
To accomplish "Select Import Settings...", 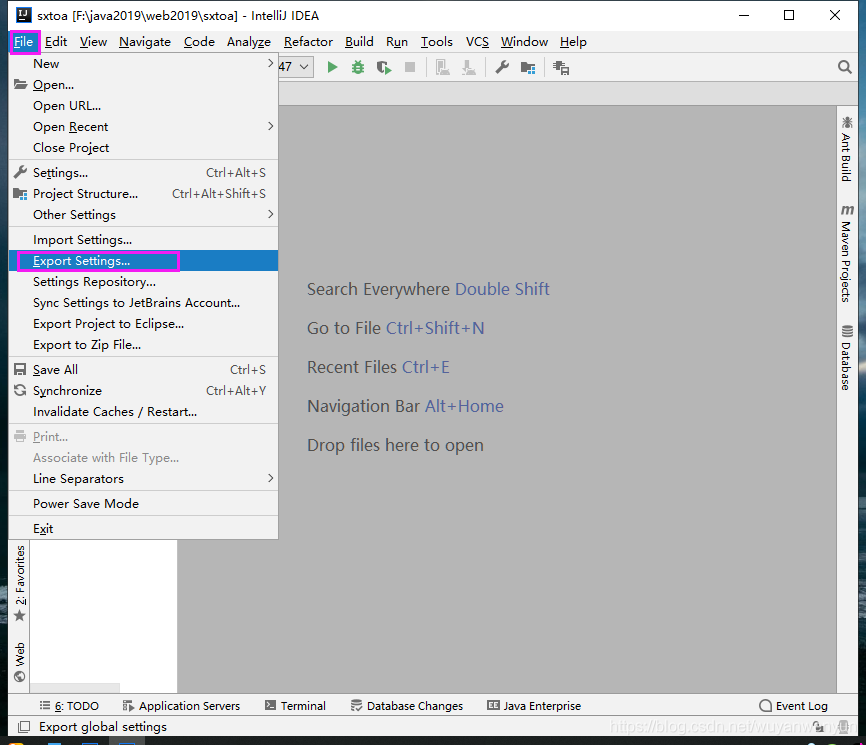I will click(144, 240).
